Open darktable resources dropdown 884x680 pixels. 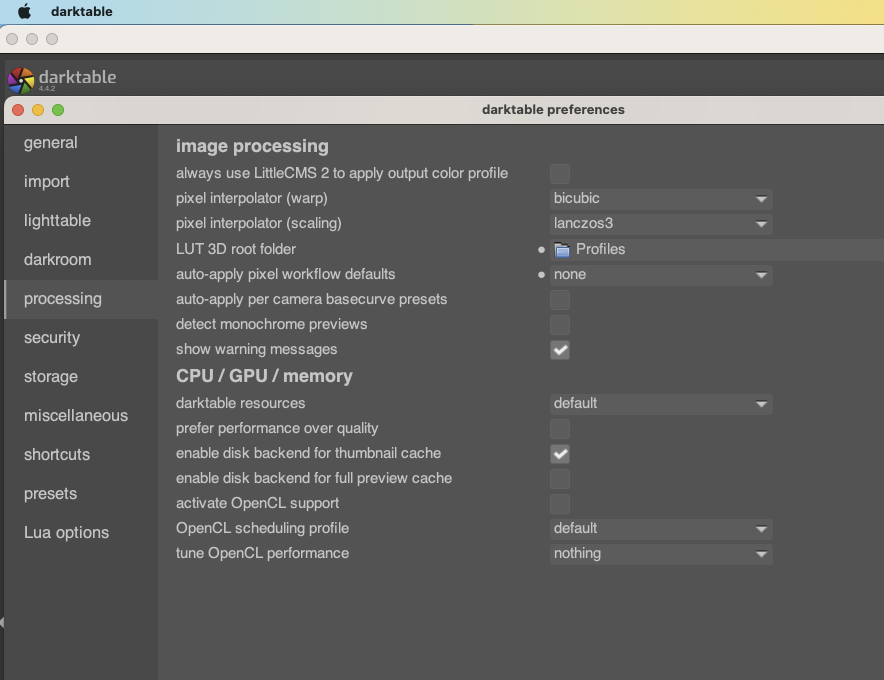[661, 404]
